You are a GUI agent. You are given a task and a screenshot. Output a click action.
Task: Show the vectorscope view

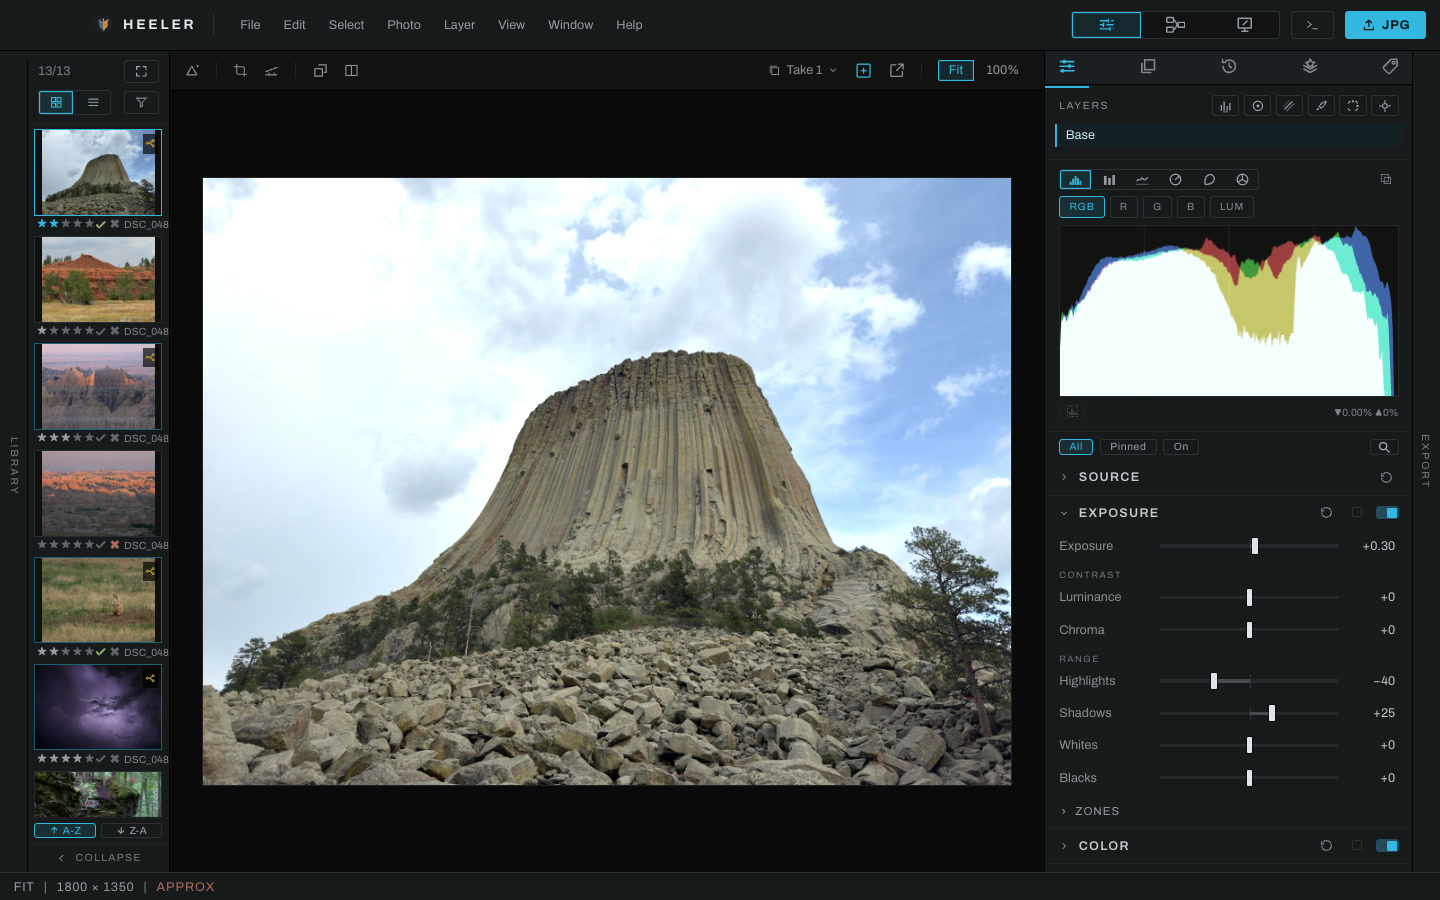point(1176,180)
